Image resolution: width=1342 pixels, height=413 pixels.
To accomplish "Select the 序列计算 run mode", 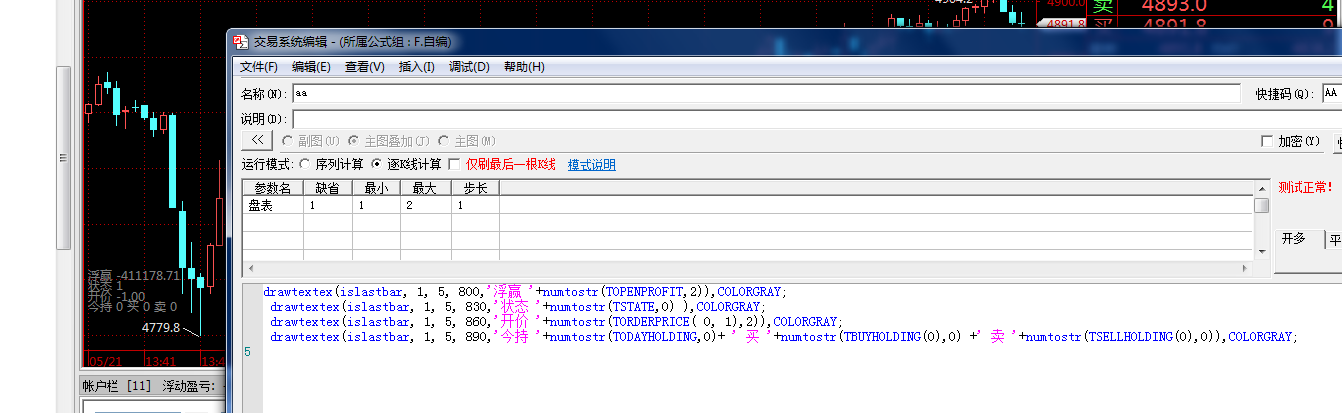I will click(304, 164).
